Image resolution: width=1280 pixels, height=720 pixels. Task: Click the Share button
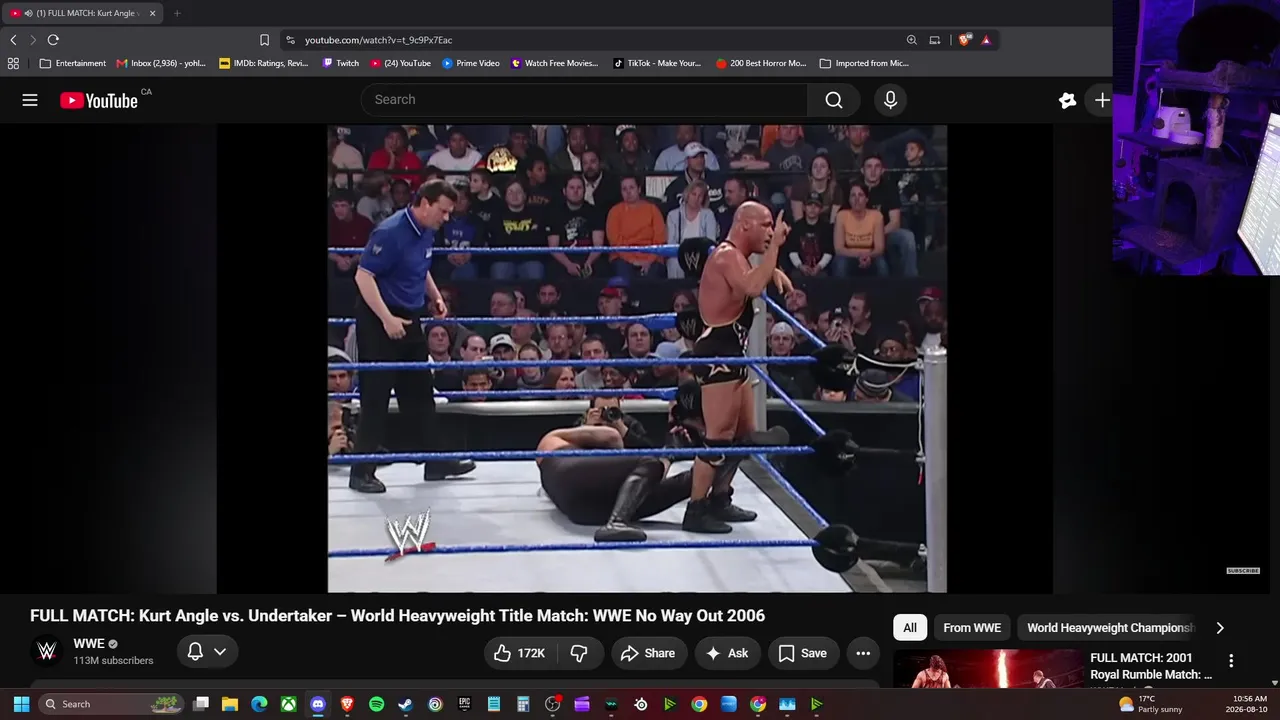[x=648, y=653]
